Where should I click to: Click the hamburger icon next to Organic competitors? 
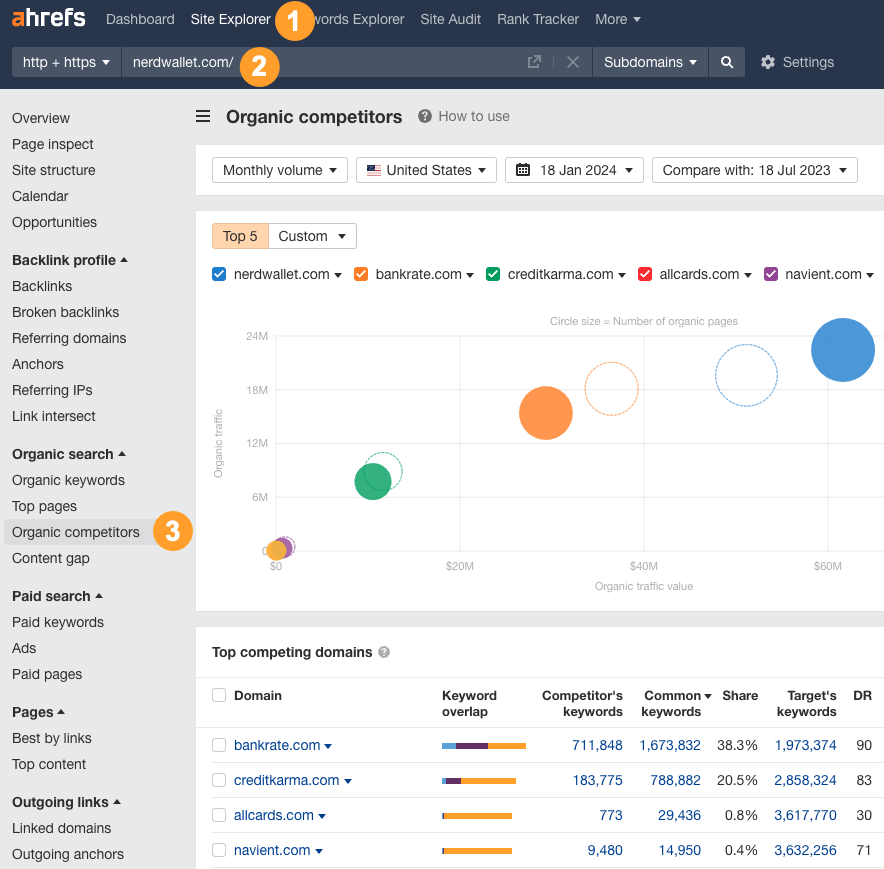click(203, 116)
